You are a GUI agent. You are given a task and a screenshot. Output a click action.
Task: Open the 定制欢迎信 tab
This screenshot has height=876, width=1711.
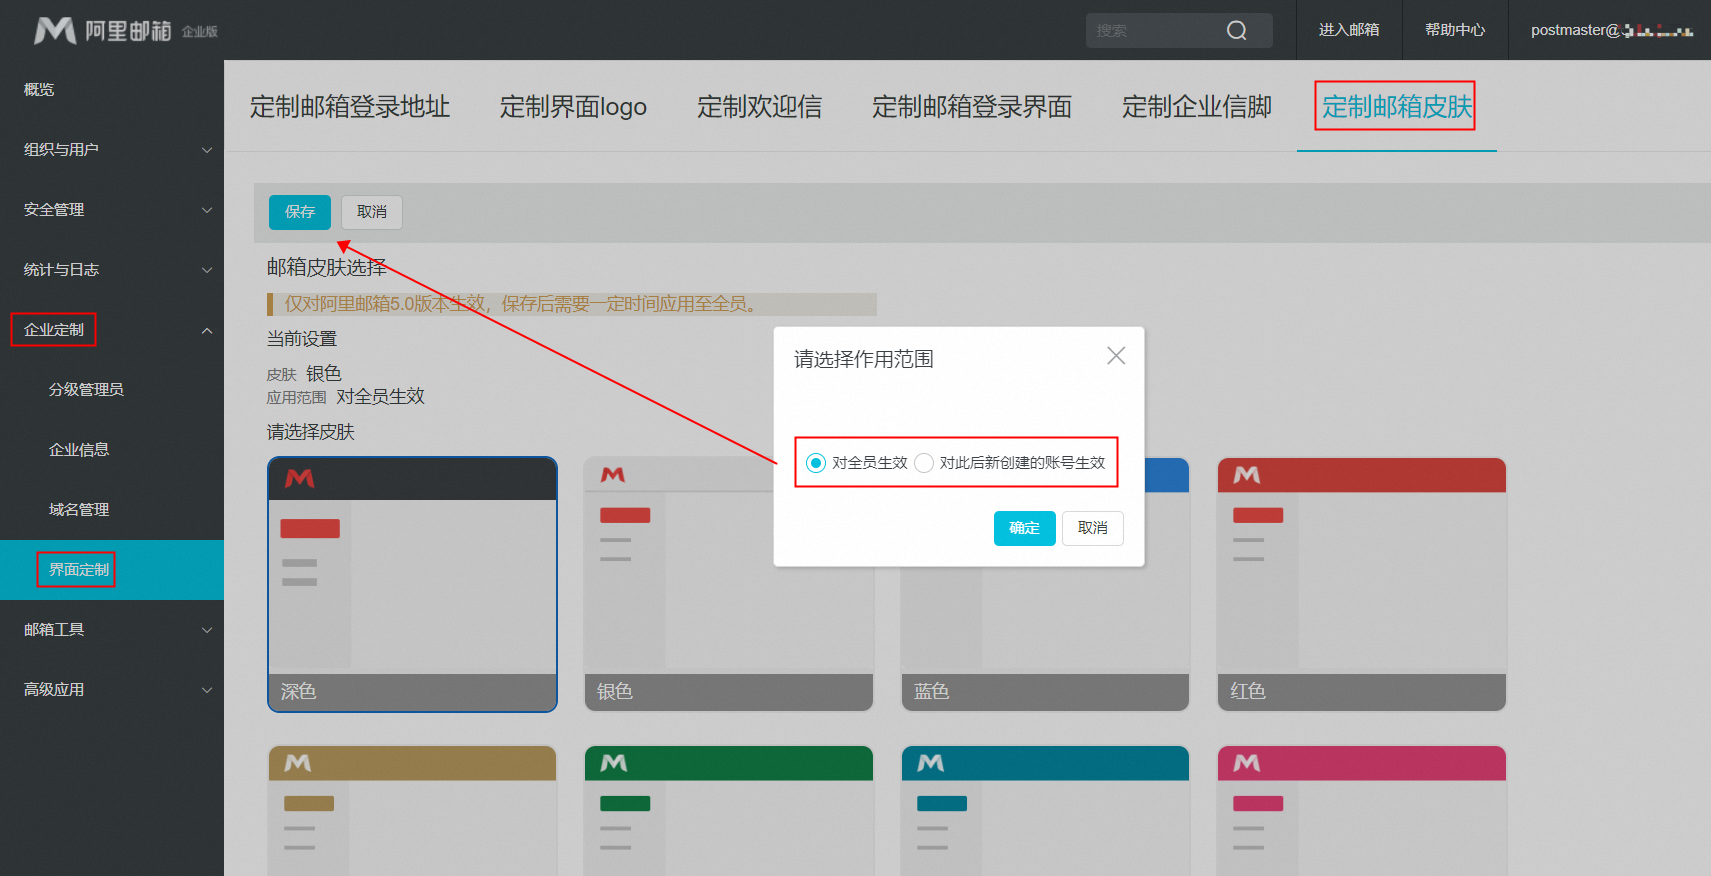(759, 107)
